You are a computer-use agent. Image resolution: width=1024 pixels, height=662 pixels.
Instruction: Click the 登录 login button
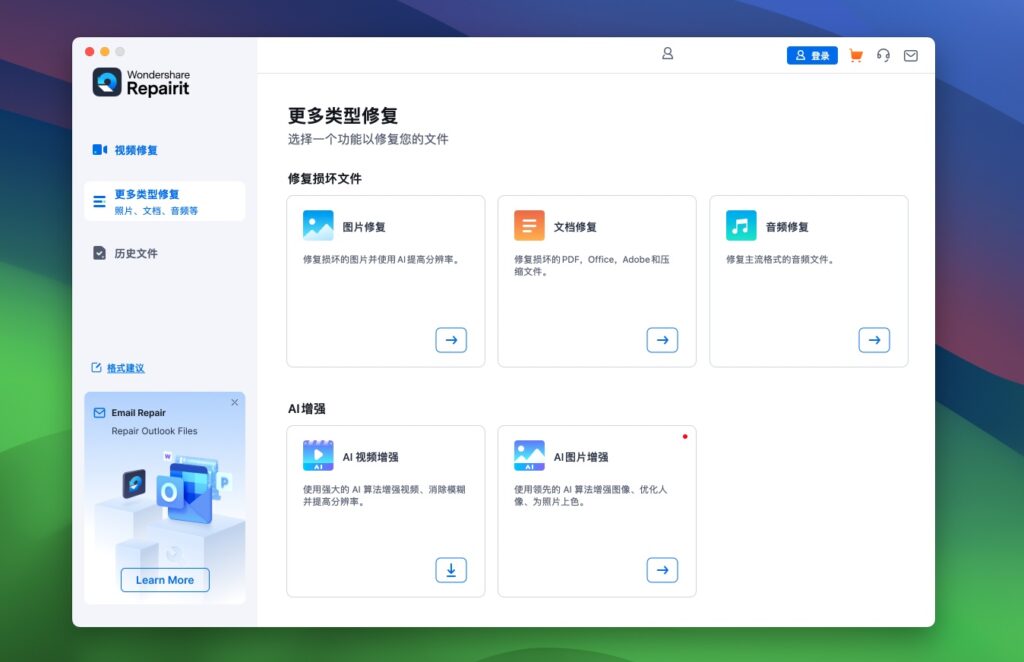[x=812, y=55]
